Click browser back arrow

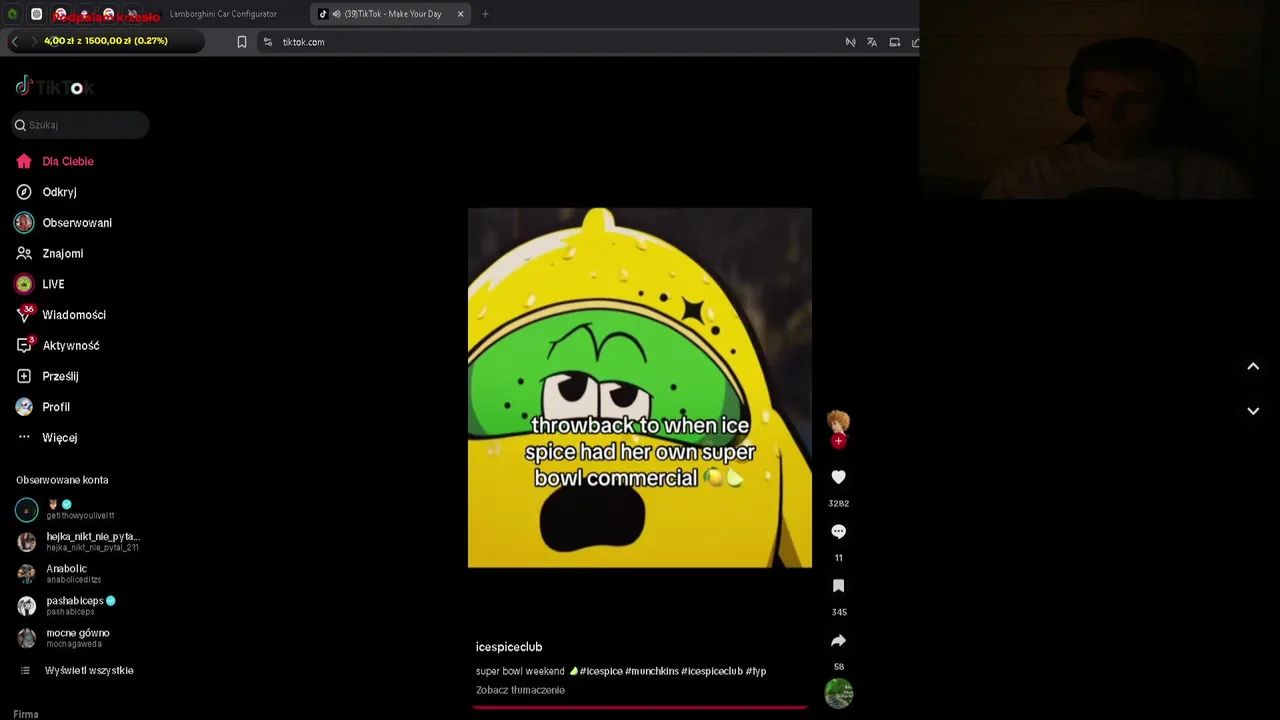14,41
